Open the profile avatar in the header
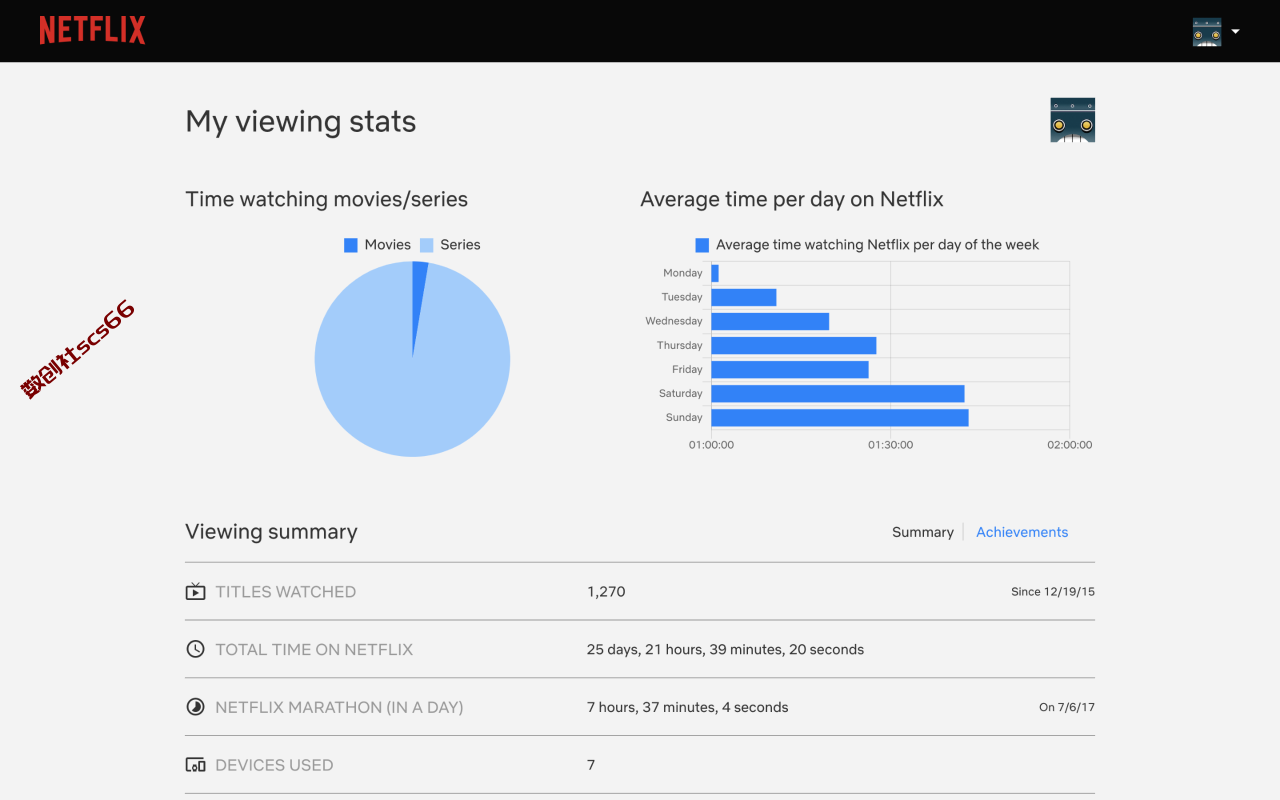 (1207, 31)
